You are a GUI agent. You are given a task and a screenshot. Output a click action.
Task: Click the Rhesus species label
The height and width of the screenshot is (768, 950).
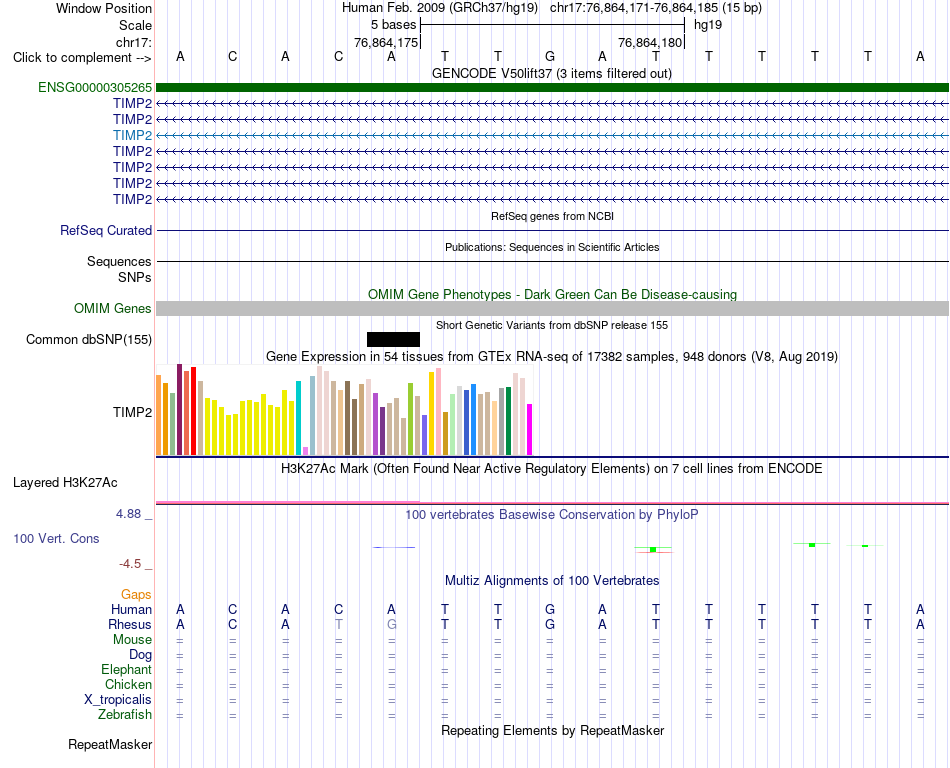130,624
